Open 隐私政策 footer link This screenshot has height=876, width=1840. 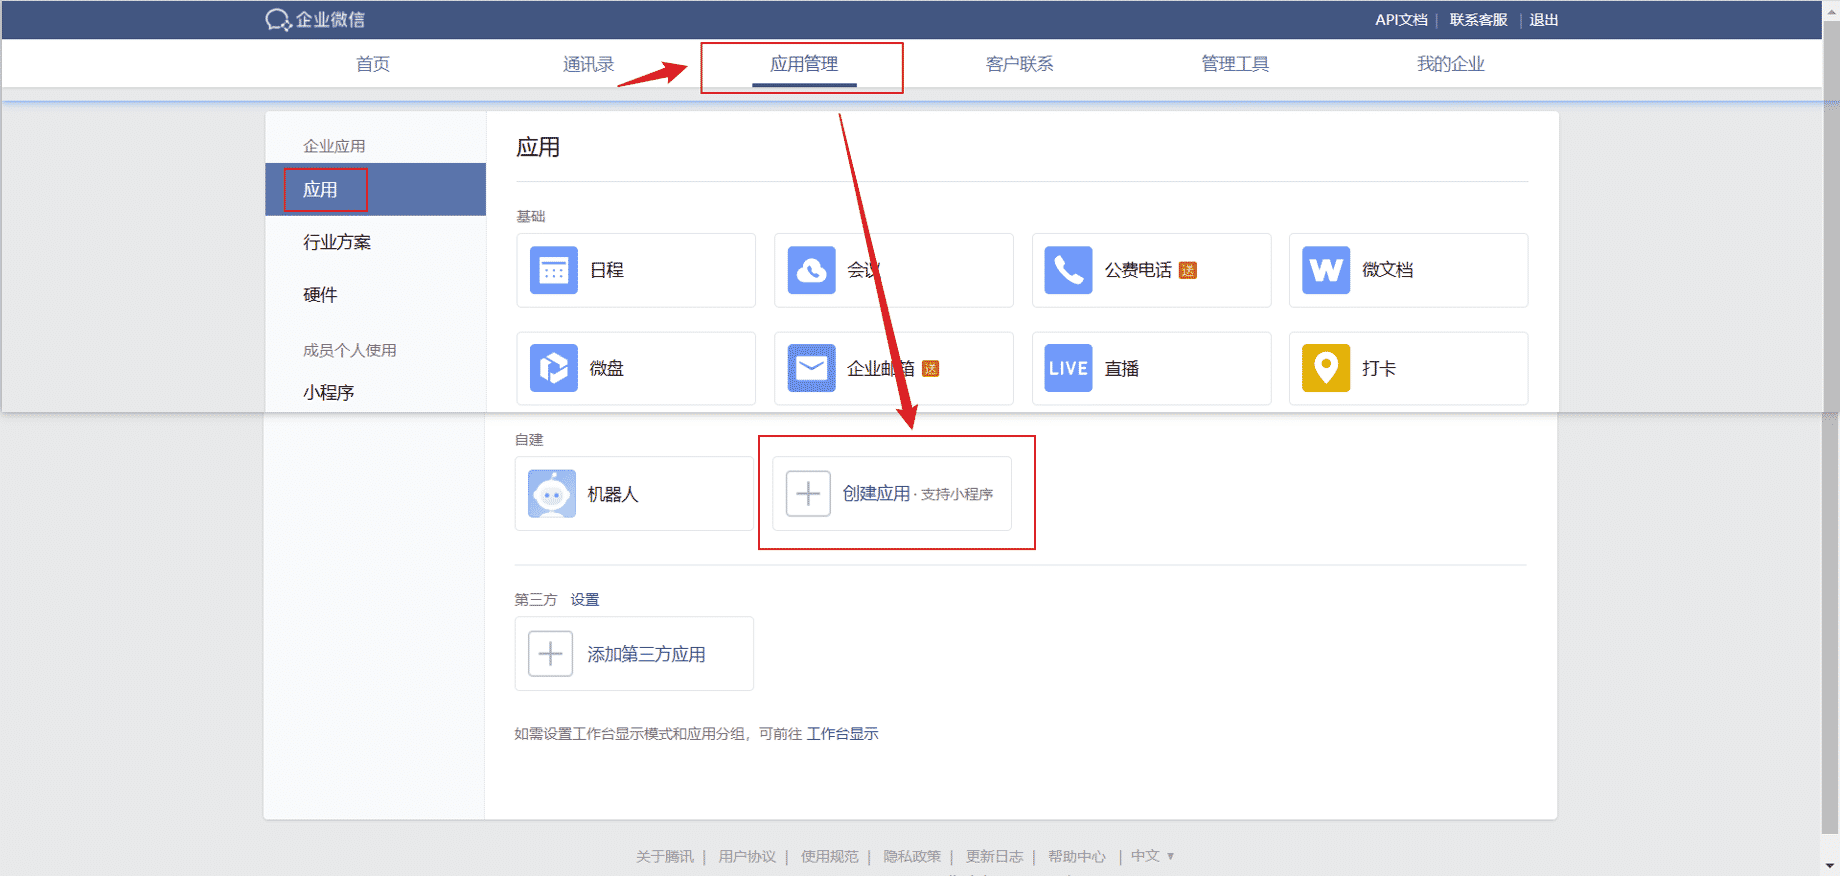(912, 856)
